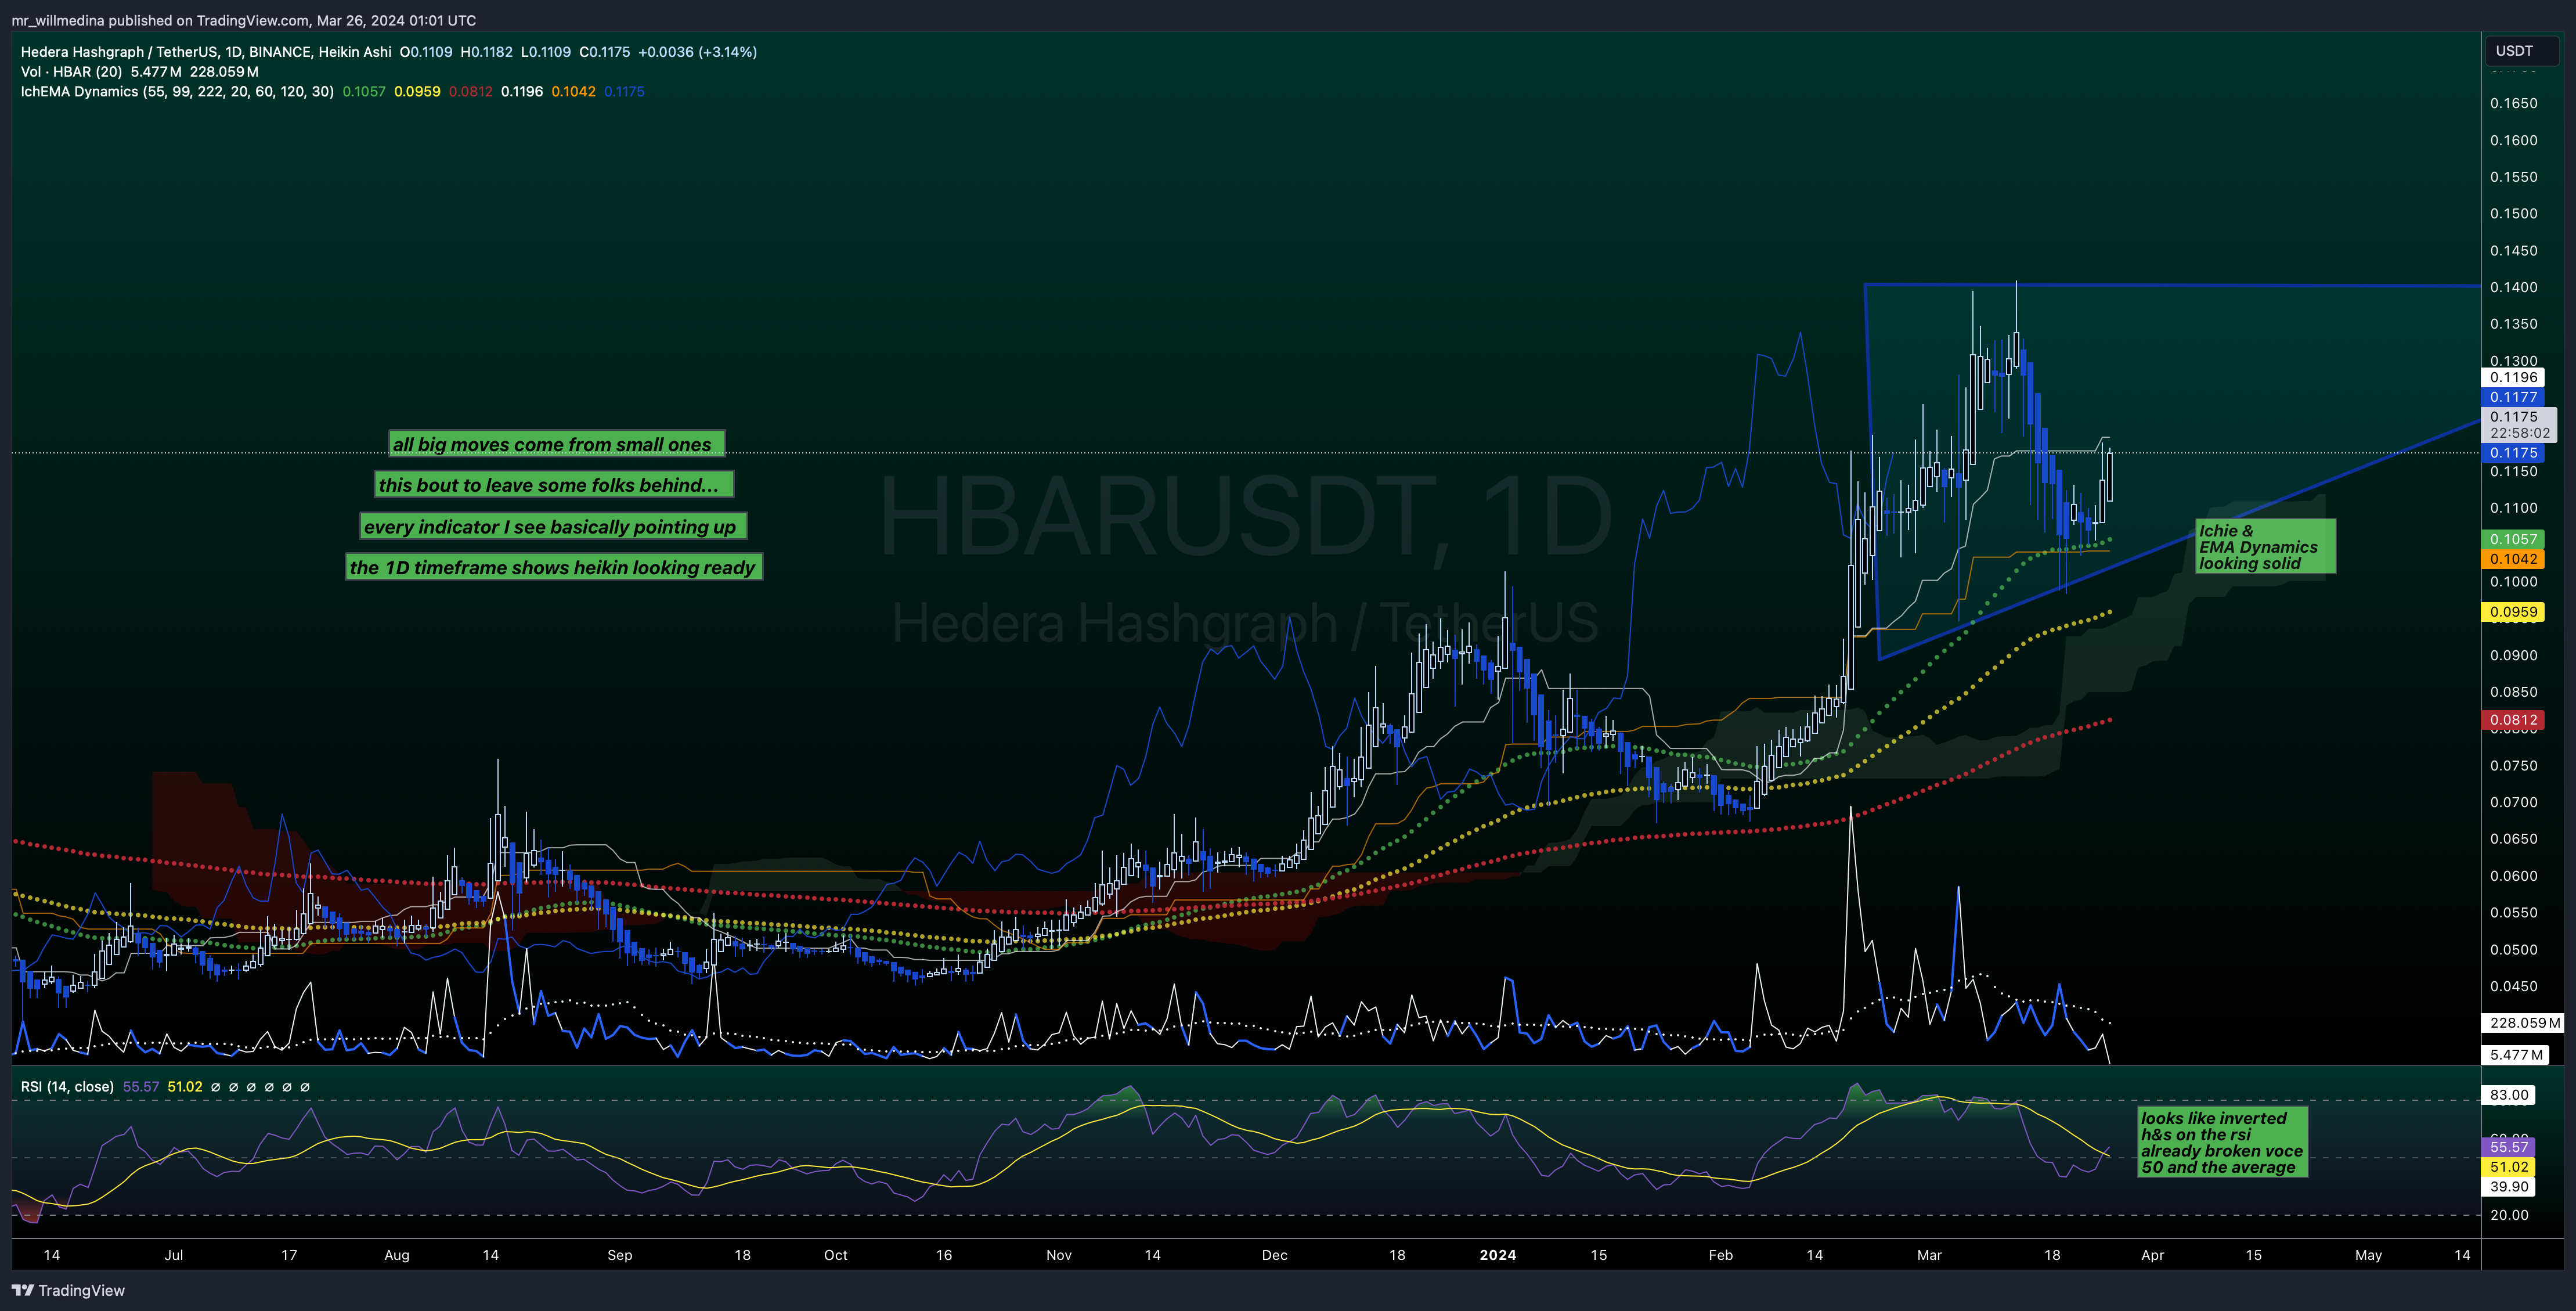
Task: Select the 5.477M volume axis label
Action: tap(2516, 1055)
